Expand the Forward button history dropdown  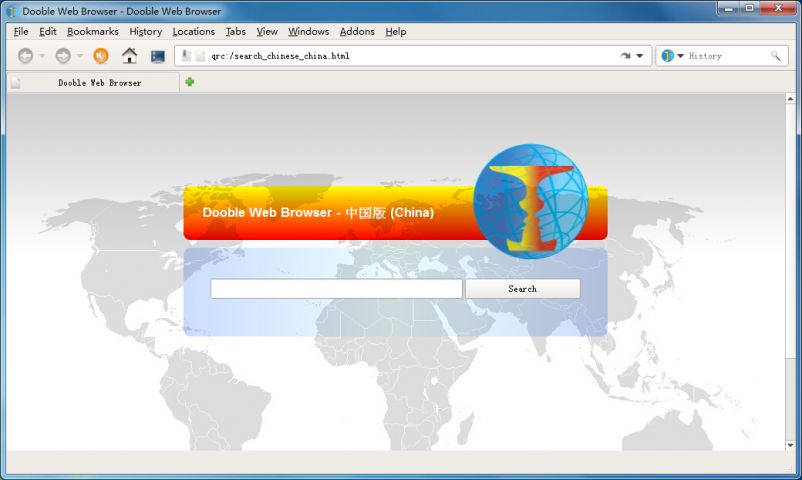point(80,56)
